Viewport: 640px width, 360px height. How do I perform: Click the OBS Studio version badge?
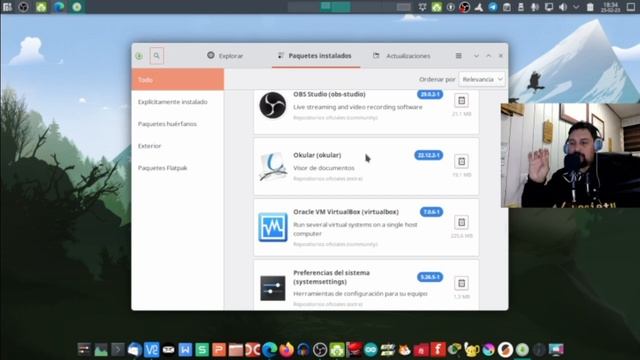click(430, 94)
